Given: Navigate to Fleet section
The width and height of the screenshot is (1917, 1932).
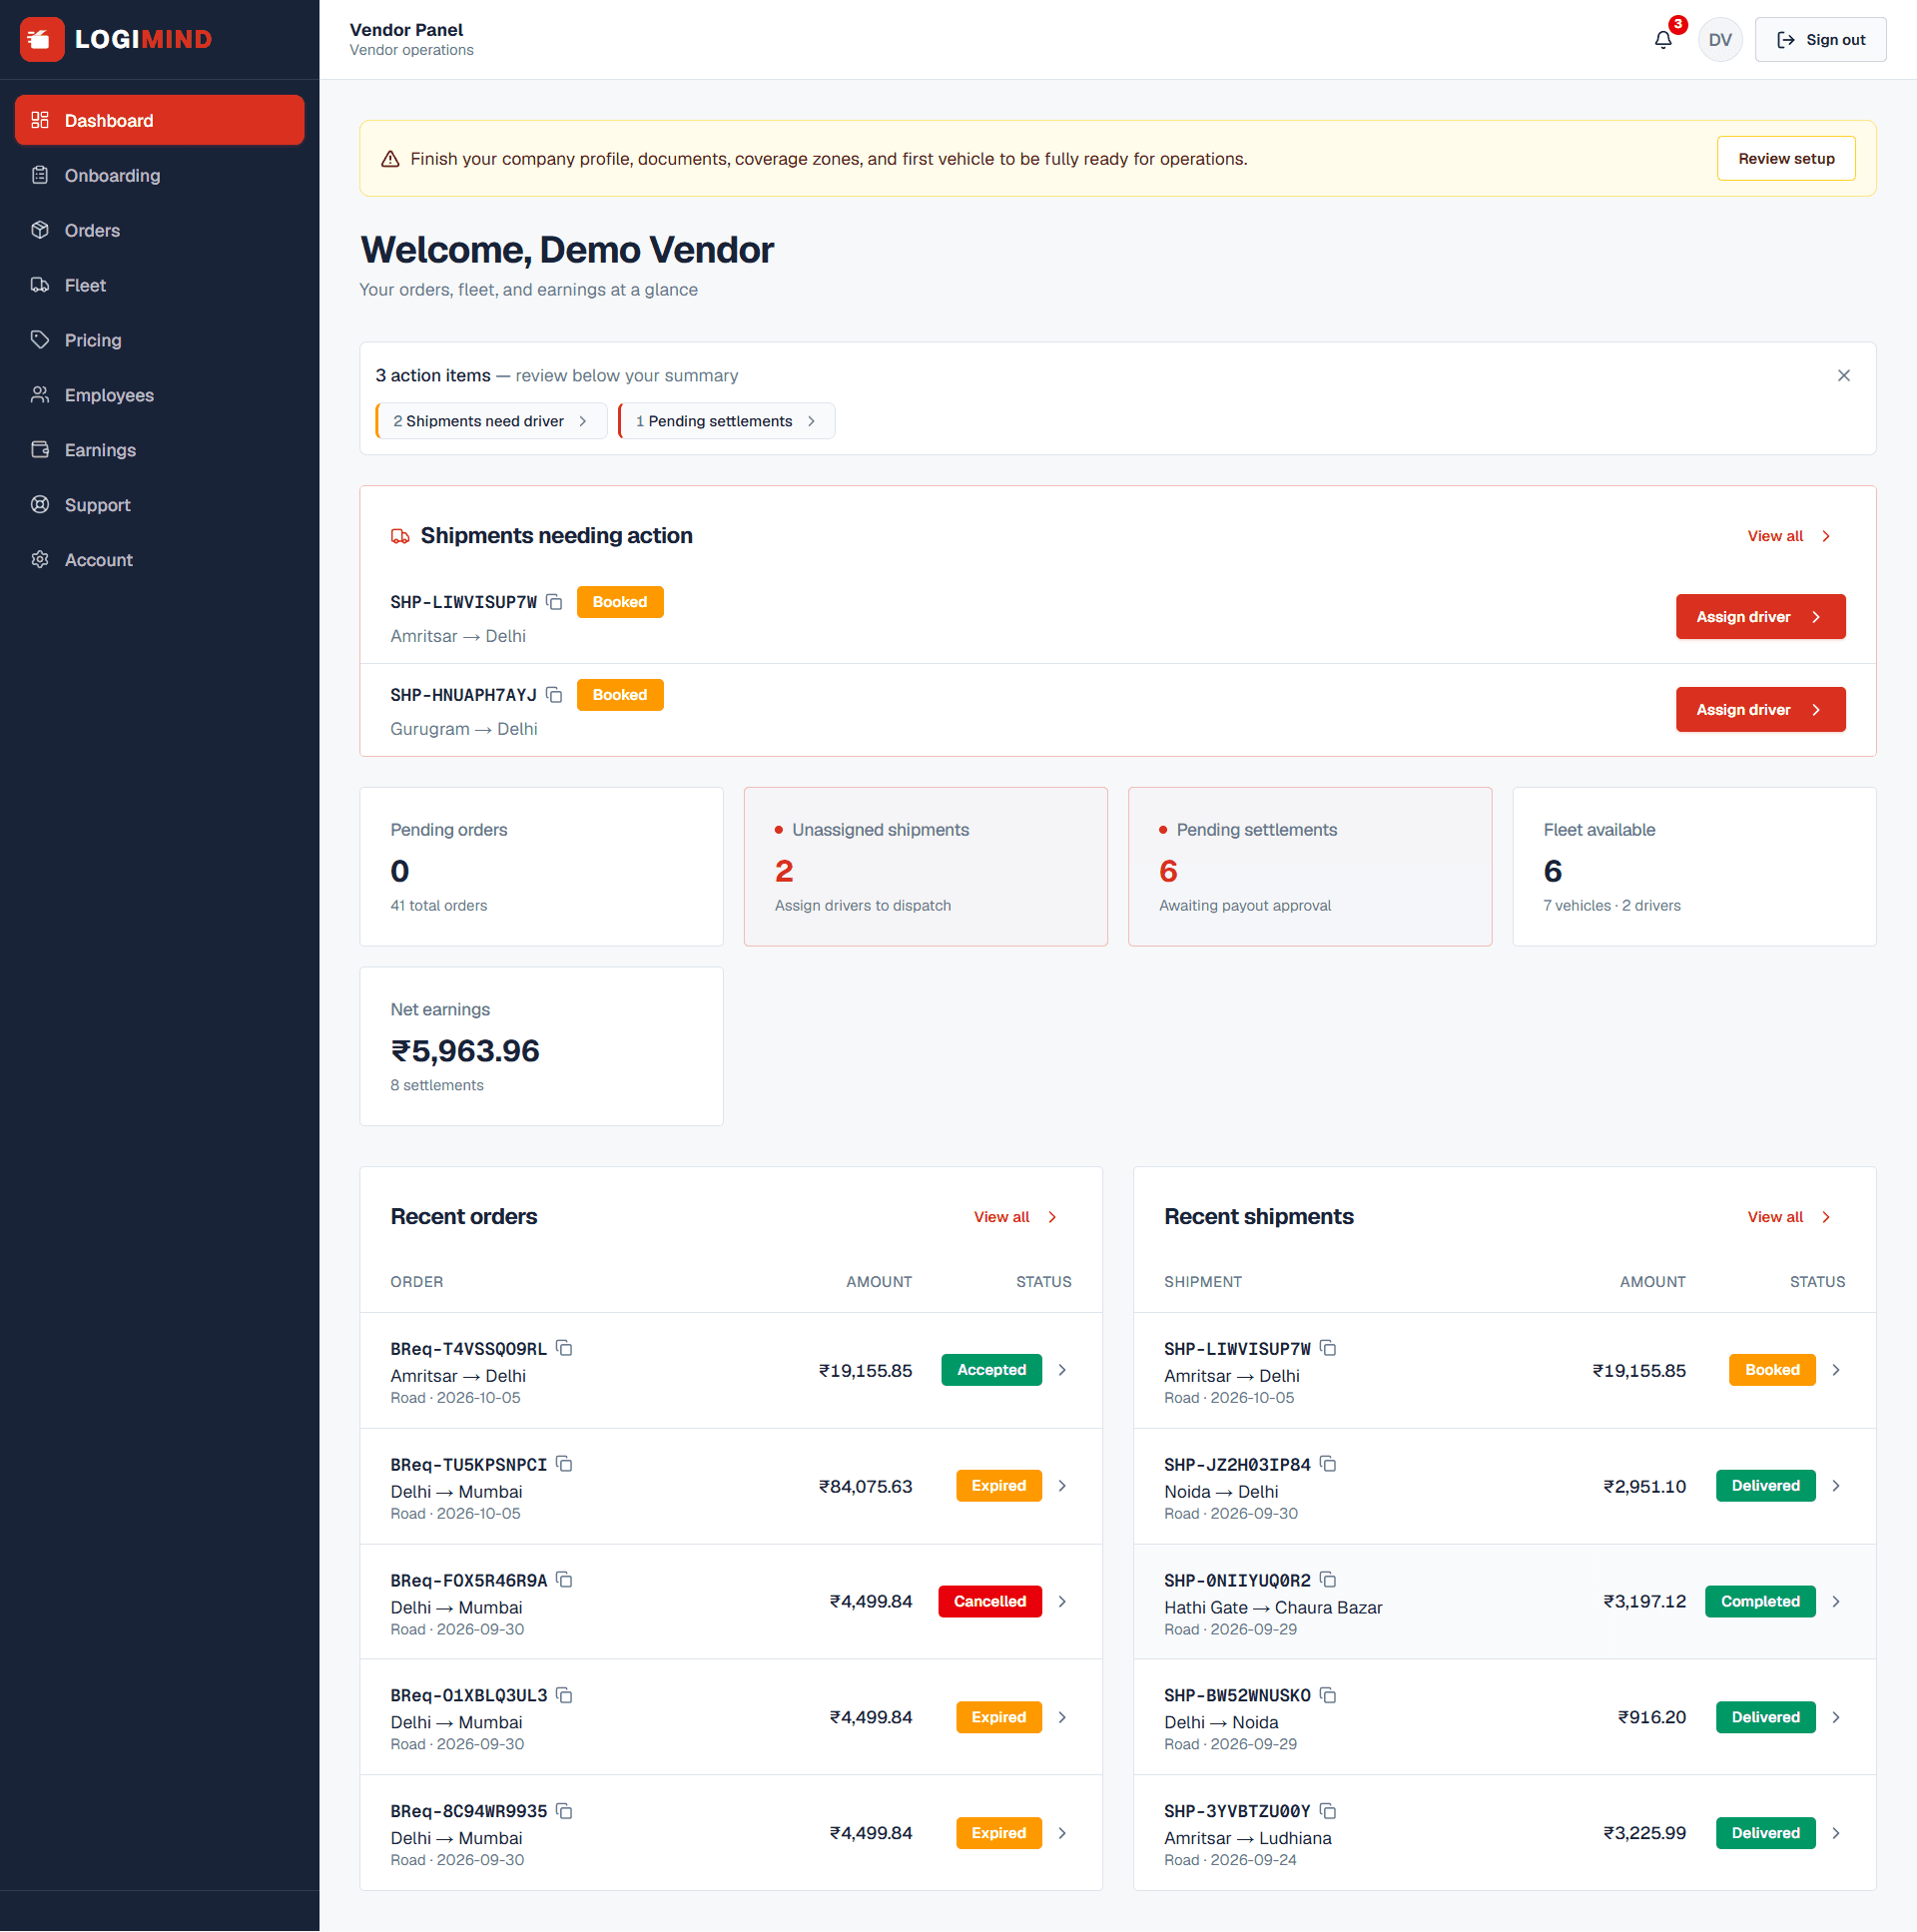Looking at the screenshot, I should [x=160, y=285].
